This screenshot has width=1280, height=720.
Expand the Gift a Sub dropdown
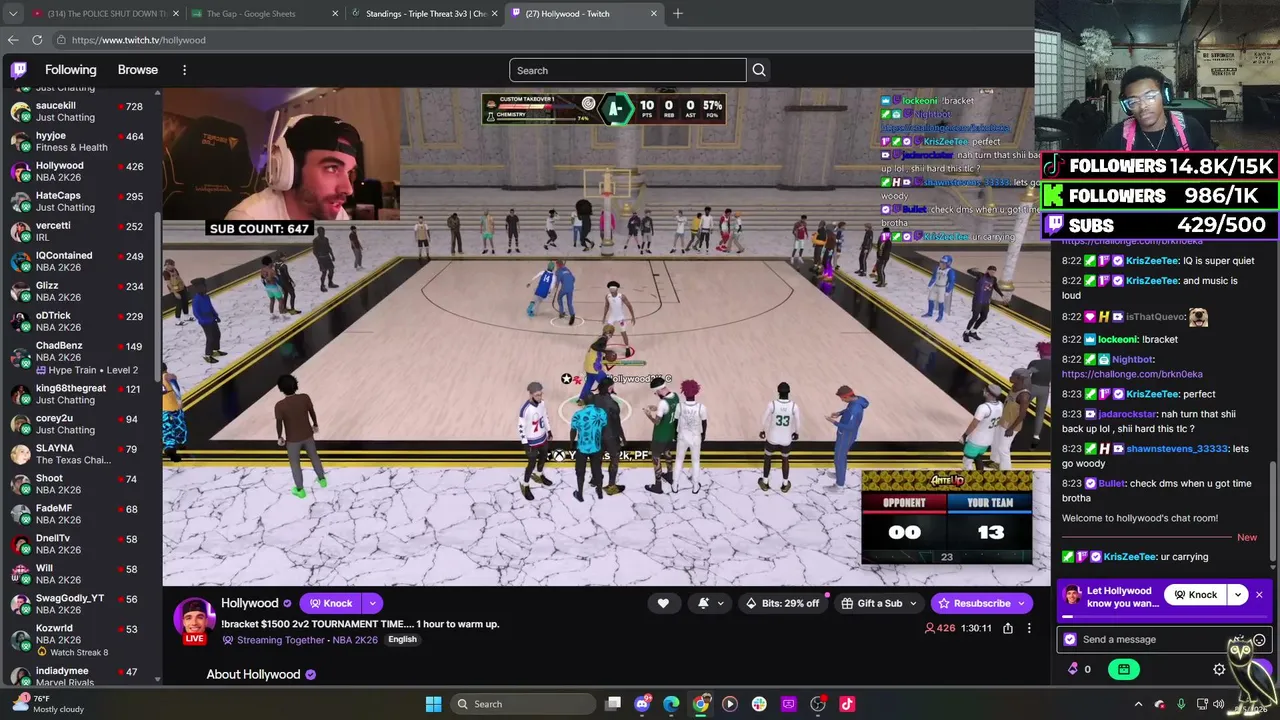point(913,603)
